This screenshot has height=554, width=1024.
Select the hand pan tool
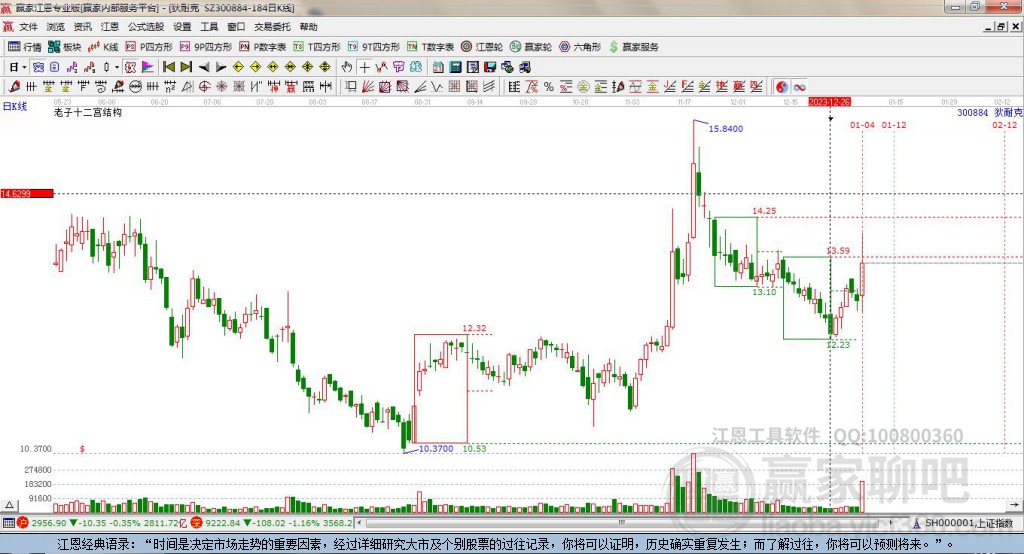point(347,67)
